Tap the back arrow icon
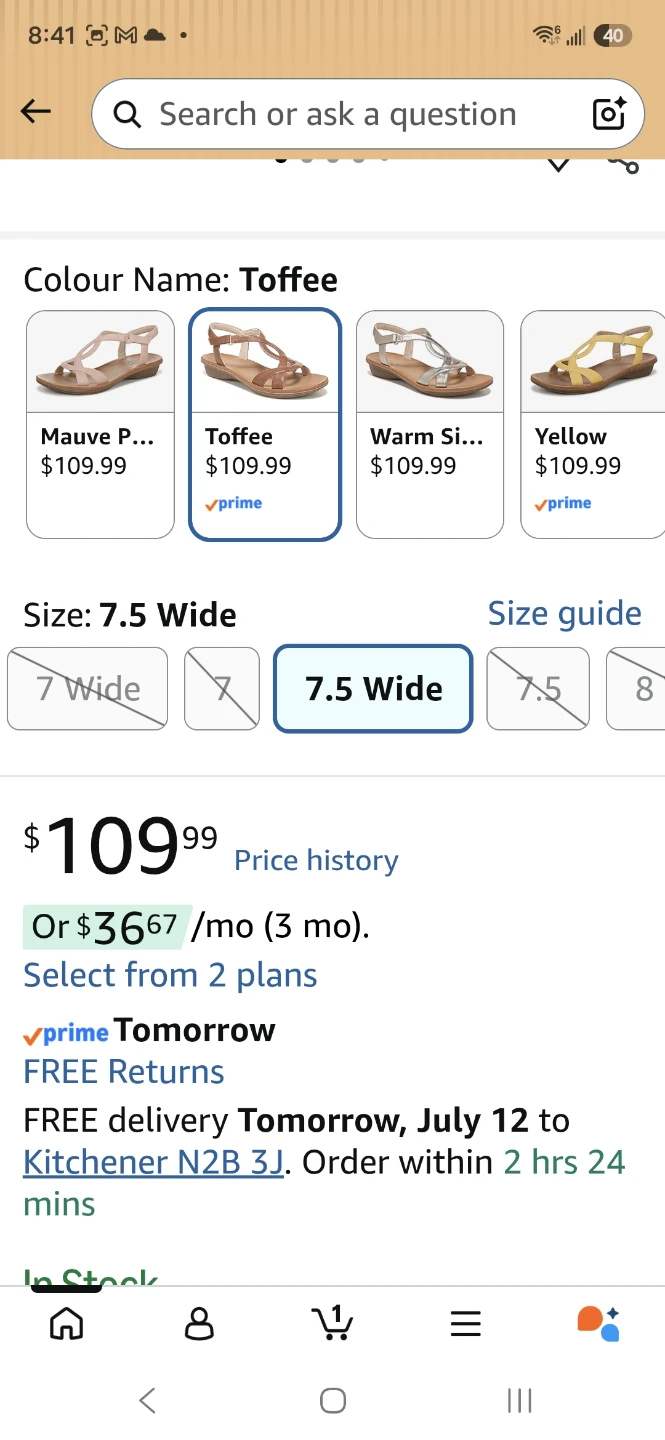 click(36, 112)
